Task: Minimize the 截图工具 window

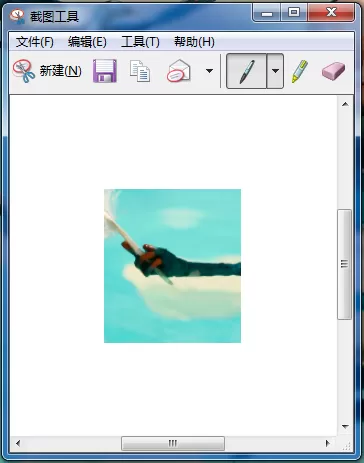Action: point(267,13)
